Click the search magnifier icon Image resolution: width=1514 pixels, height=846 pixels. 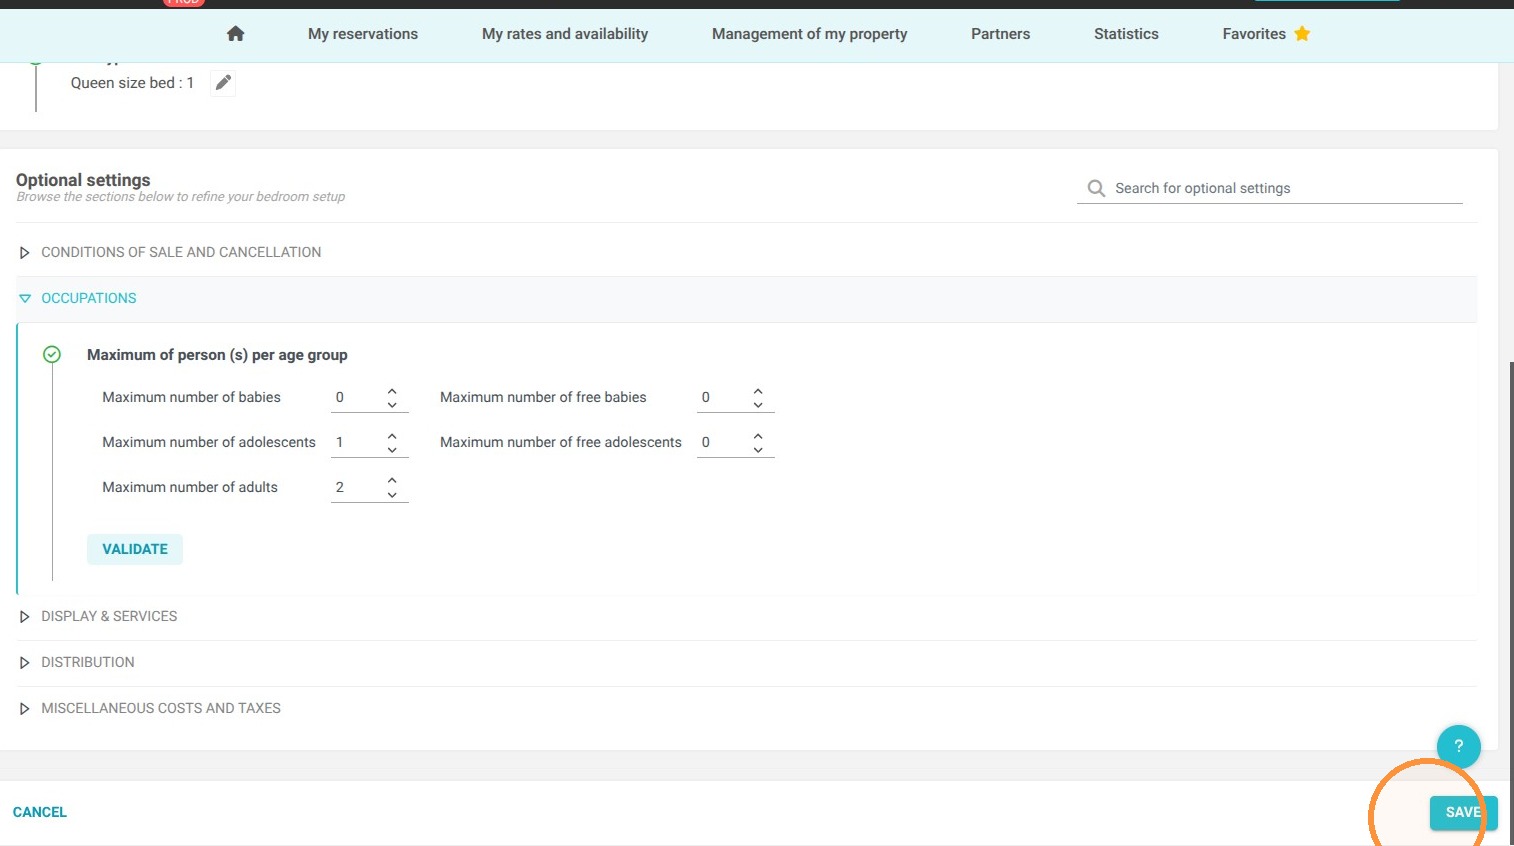pyautogui.click(x=1096, y=188)
